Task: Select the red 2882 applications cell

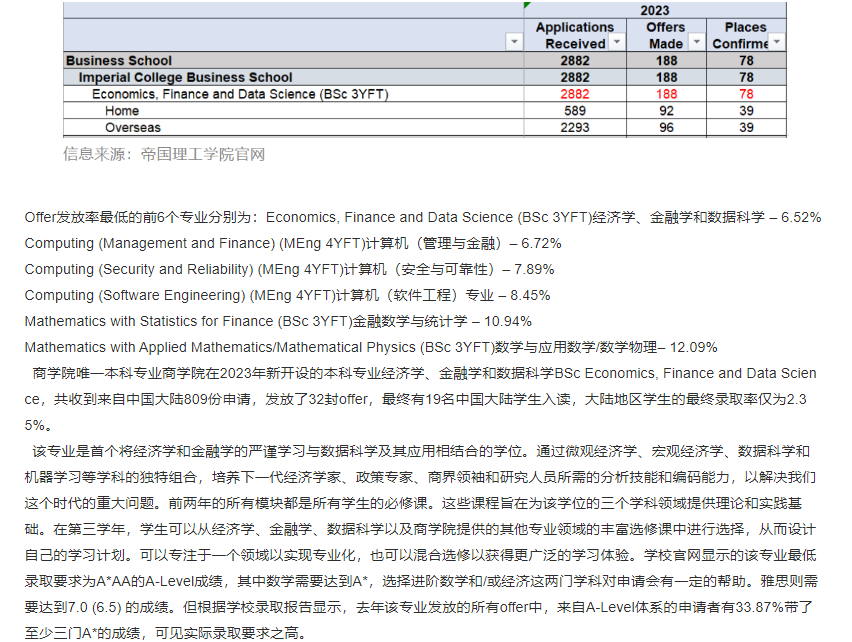Action: tap(575, 94)
